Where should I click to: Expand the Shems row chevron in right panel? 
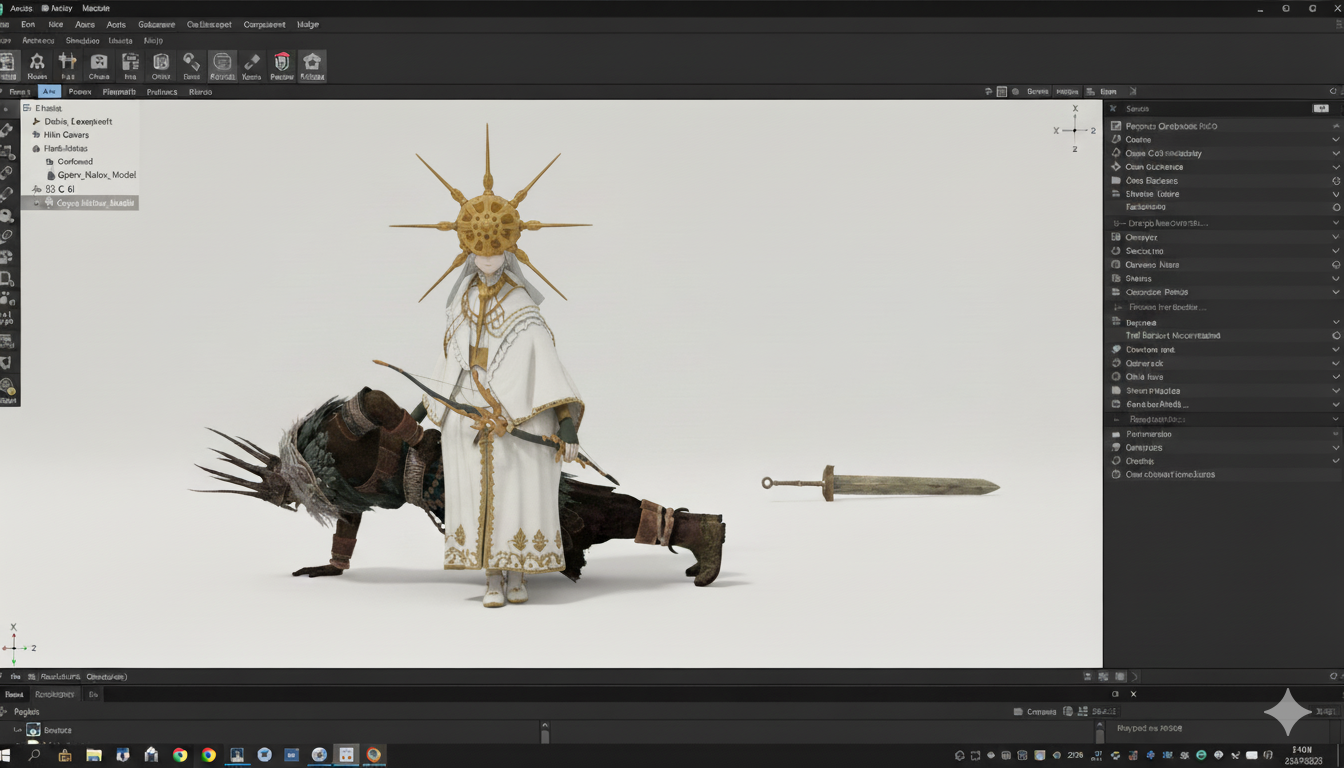click(x=1336, y=279)
